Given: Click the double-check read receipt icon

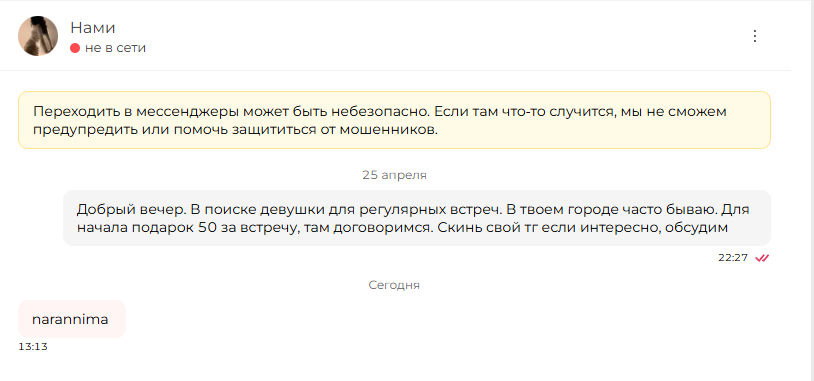Looking at the screenshot, I should [762, 258].
